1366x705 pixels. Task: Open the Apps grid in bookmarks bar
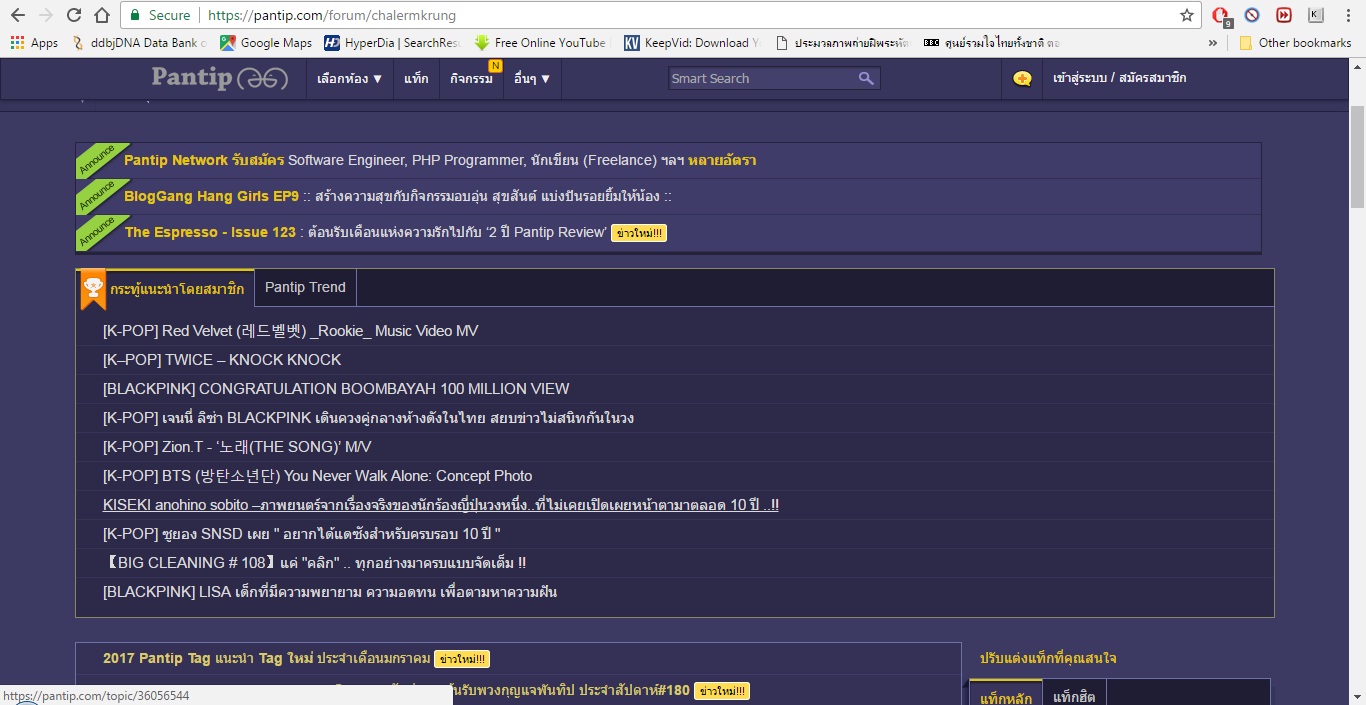click(x=35, y=43)
